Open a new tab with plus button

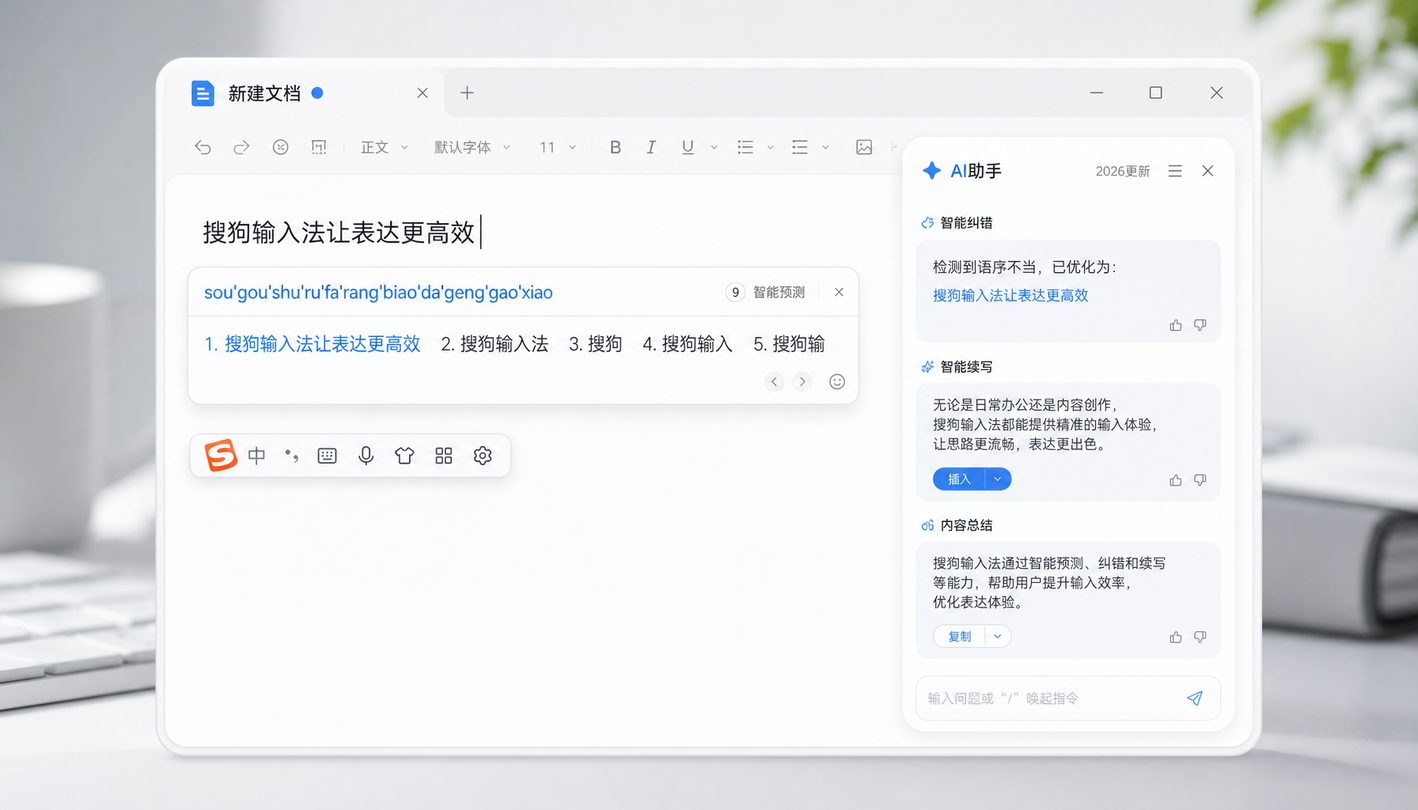467,93
